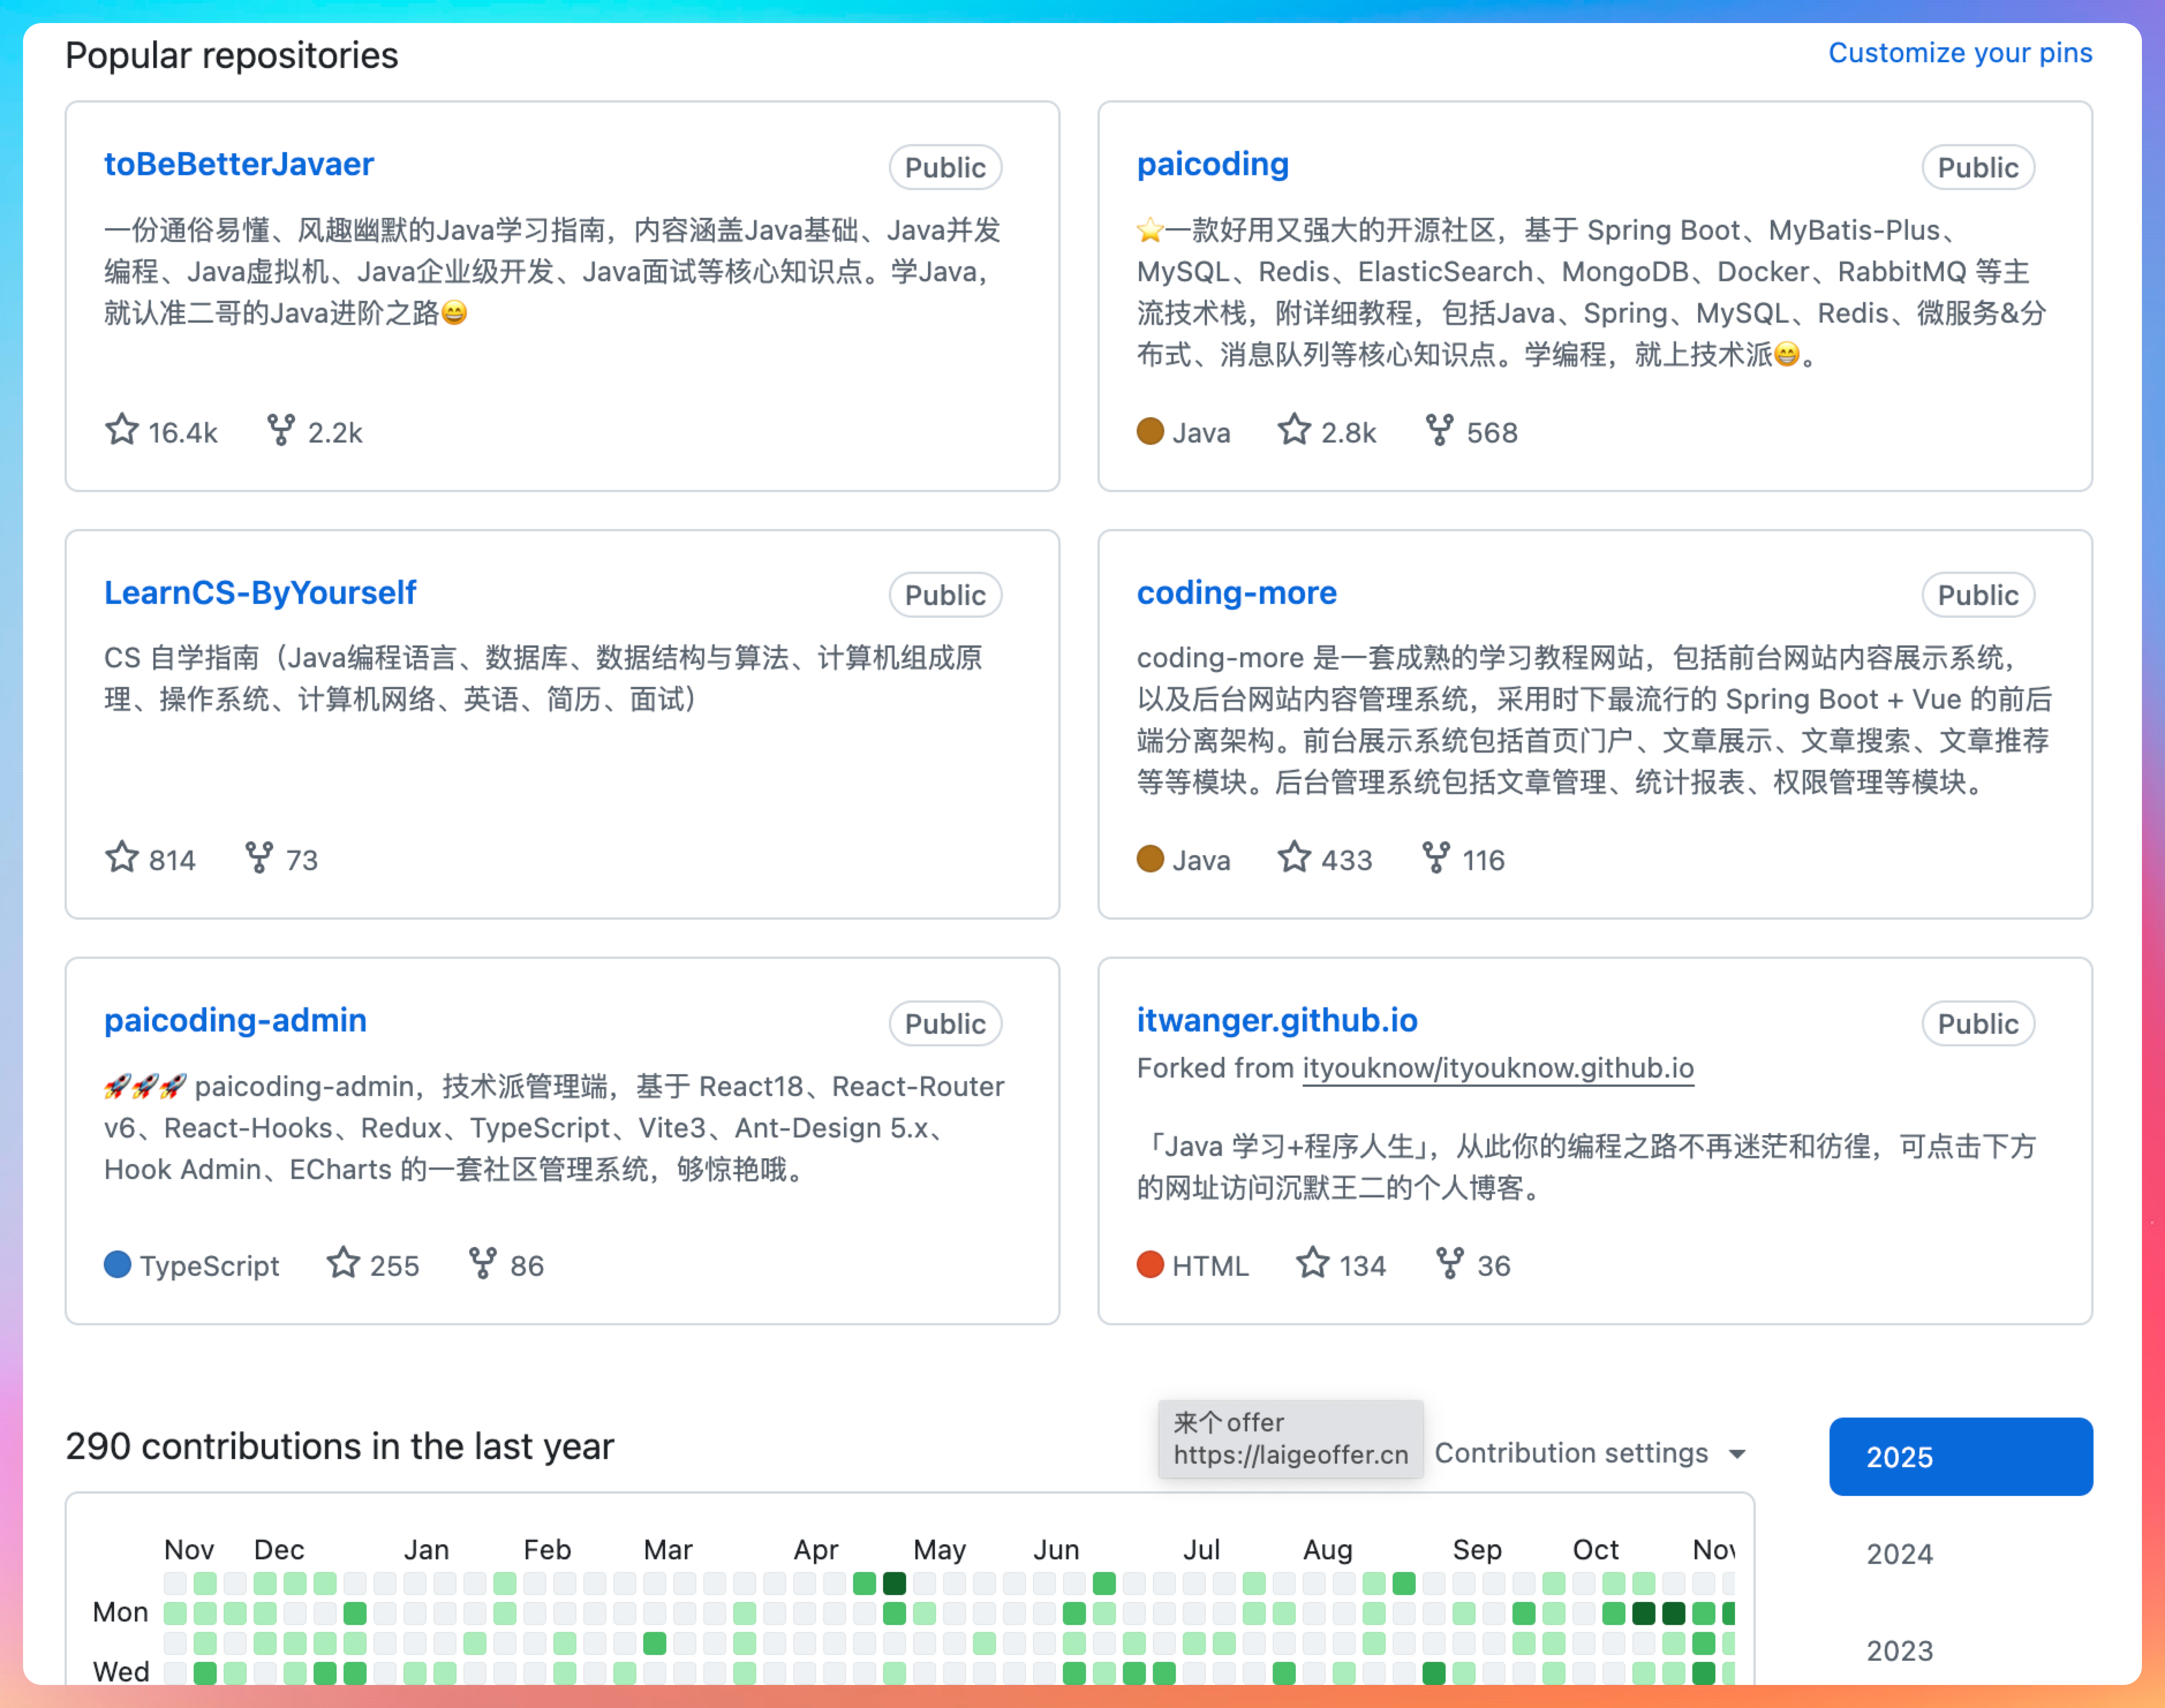Click fork icon showing 568 forks
This screenshot has width=2165, height=1708.
1439,430
